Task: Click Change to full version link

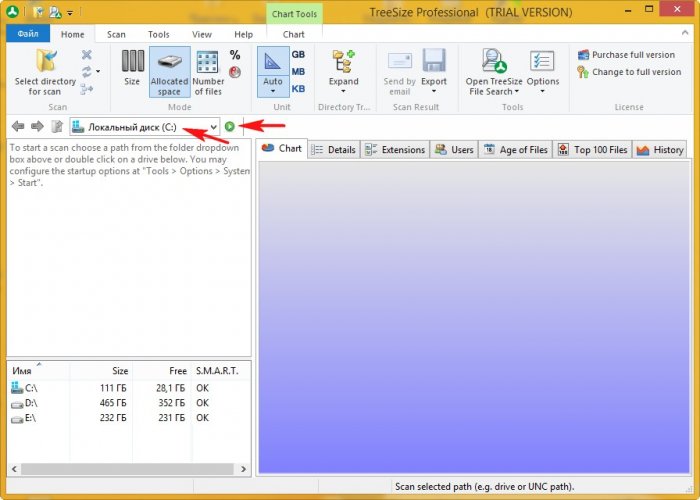Action: (x=635, y=72)
